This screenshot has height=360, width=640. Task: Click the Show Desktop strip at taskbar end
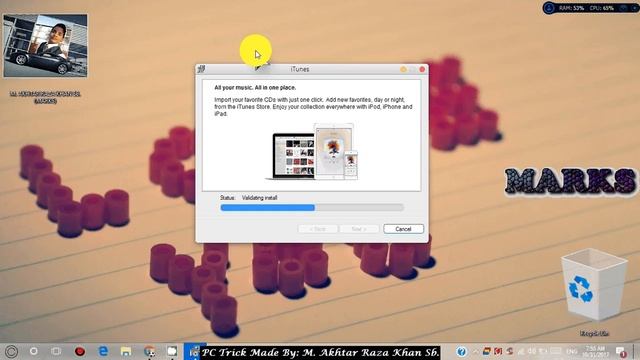point(637,351)
